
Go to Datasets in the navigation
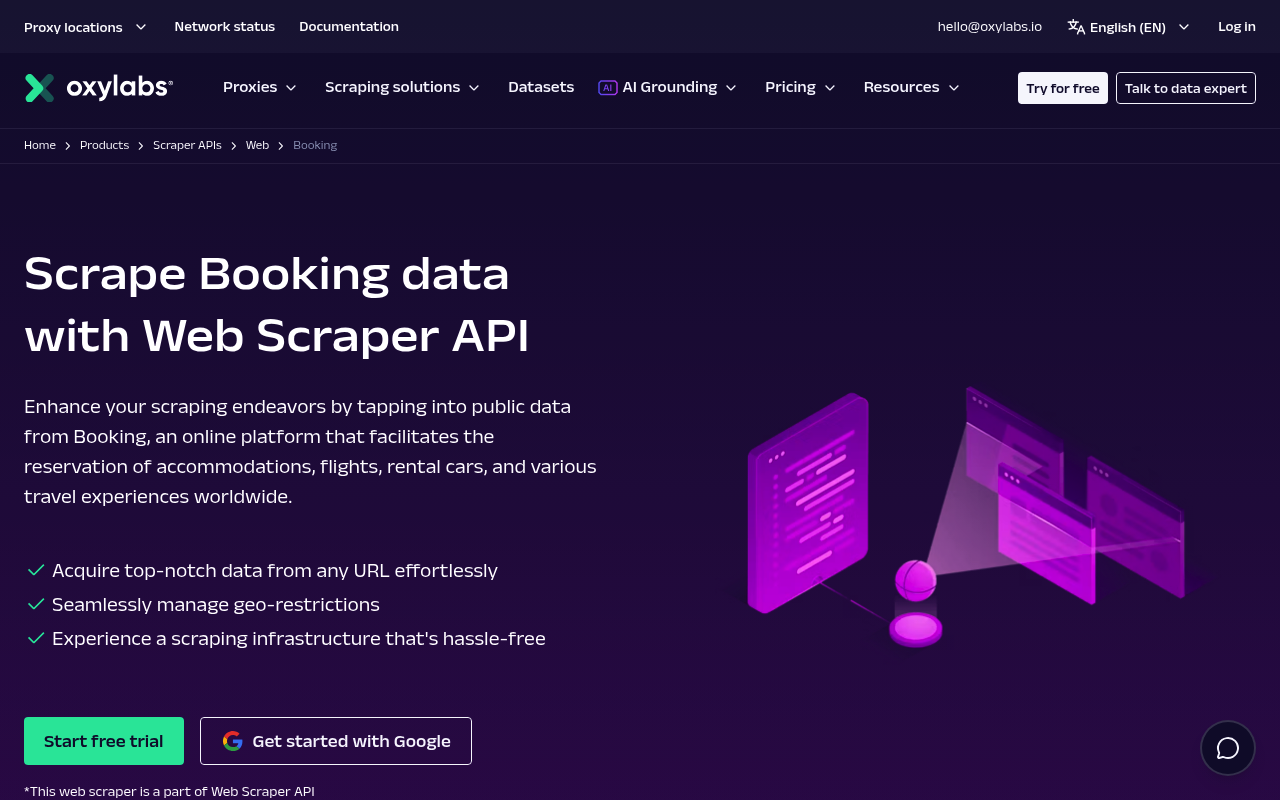tap(541, 88)
